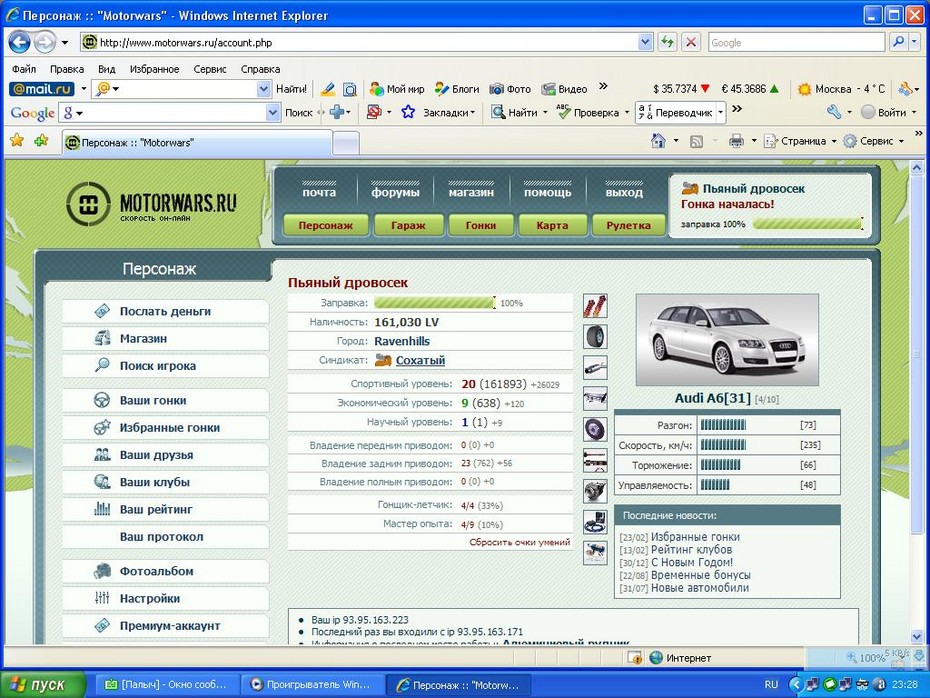Click the Stop loading X icon
Screen dimensions: 930x698
click(691, 42)
